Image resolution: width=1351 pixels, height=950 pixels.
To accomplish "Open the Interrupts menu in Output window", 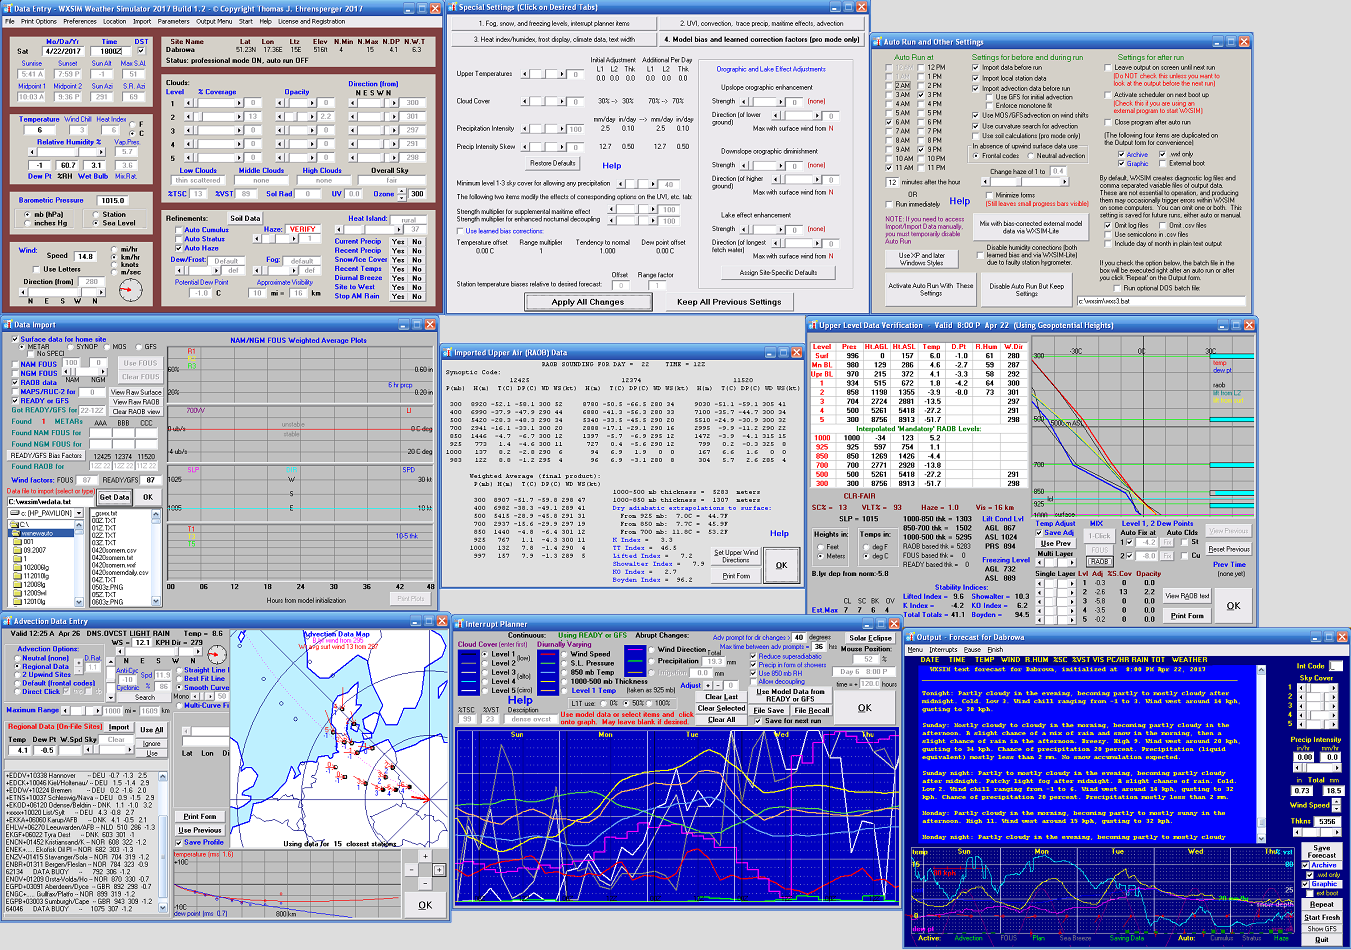I will click(943, 650).
